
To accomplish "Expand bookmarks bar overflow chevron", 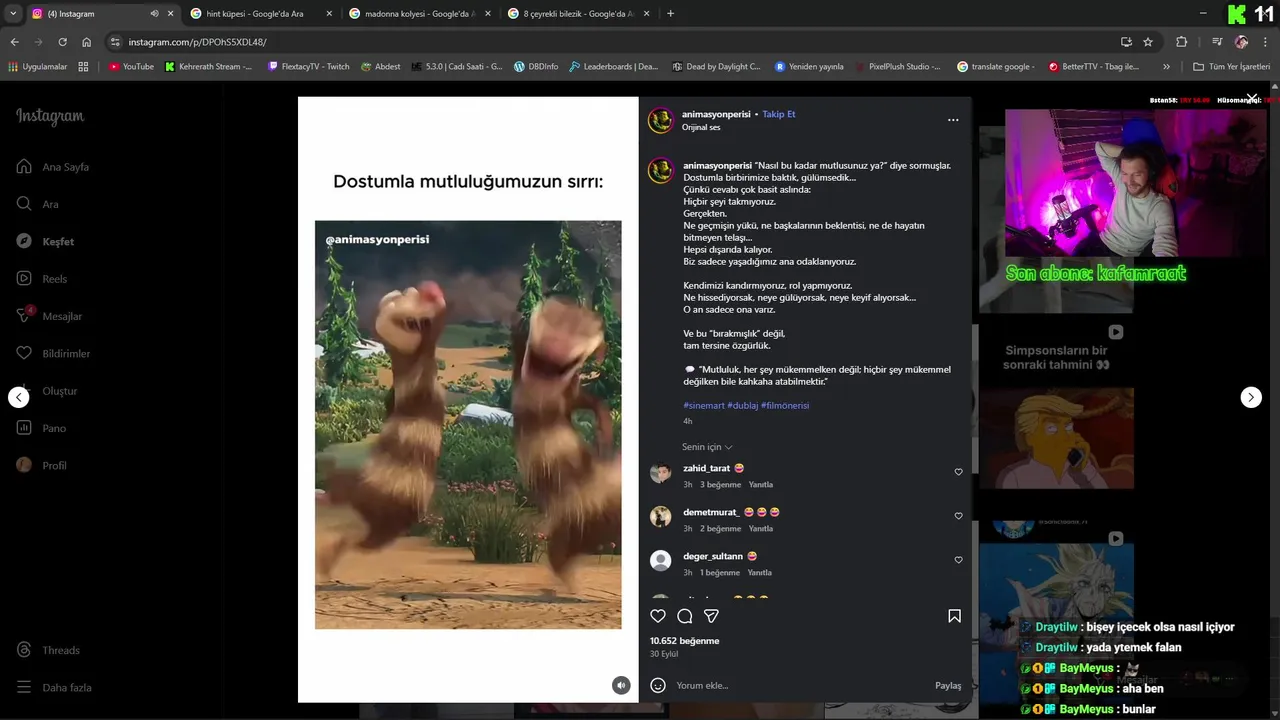I will click(x=1166, y=67).
